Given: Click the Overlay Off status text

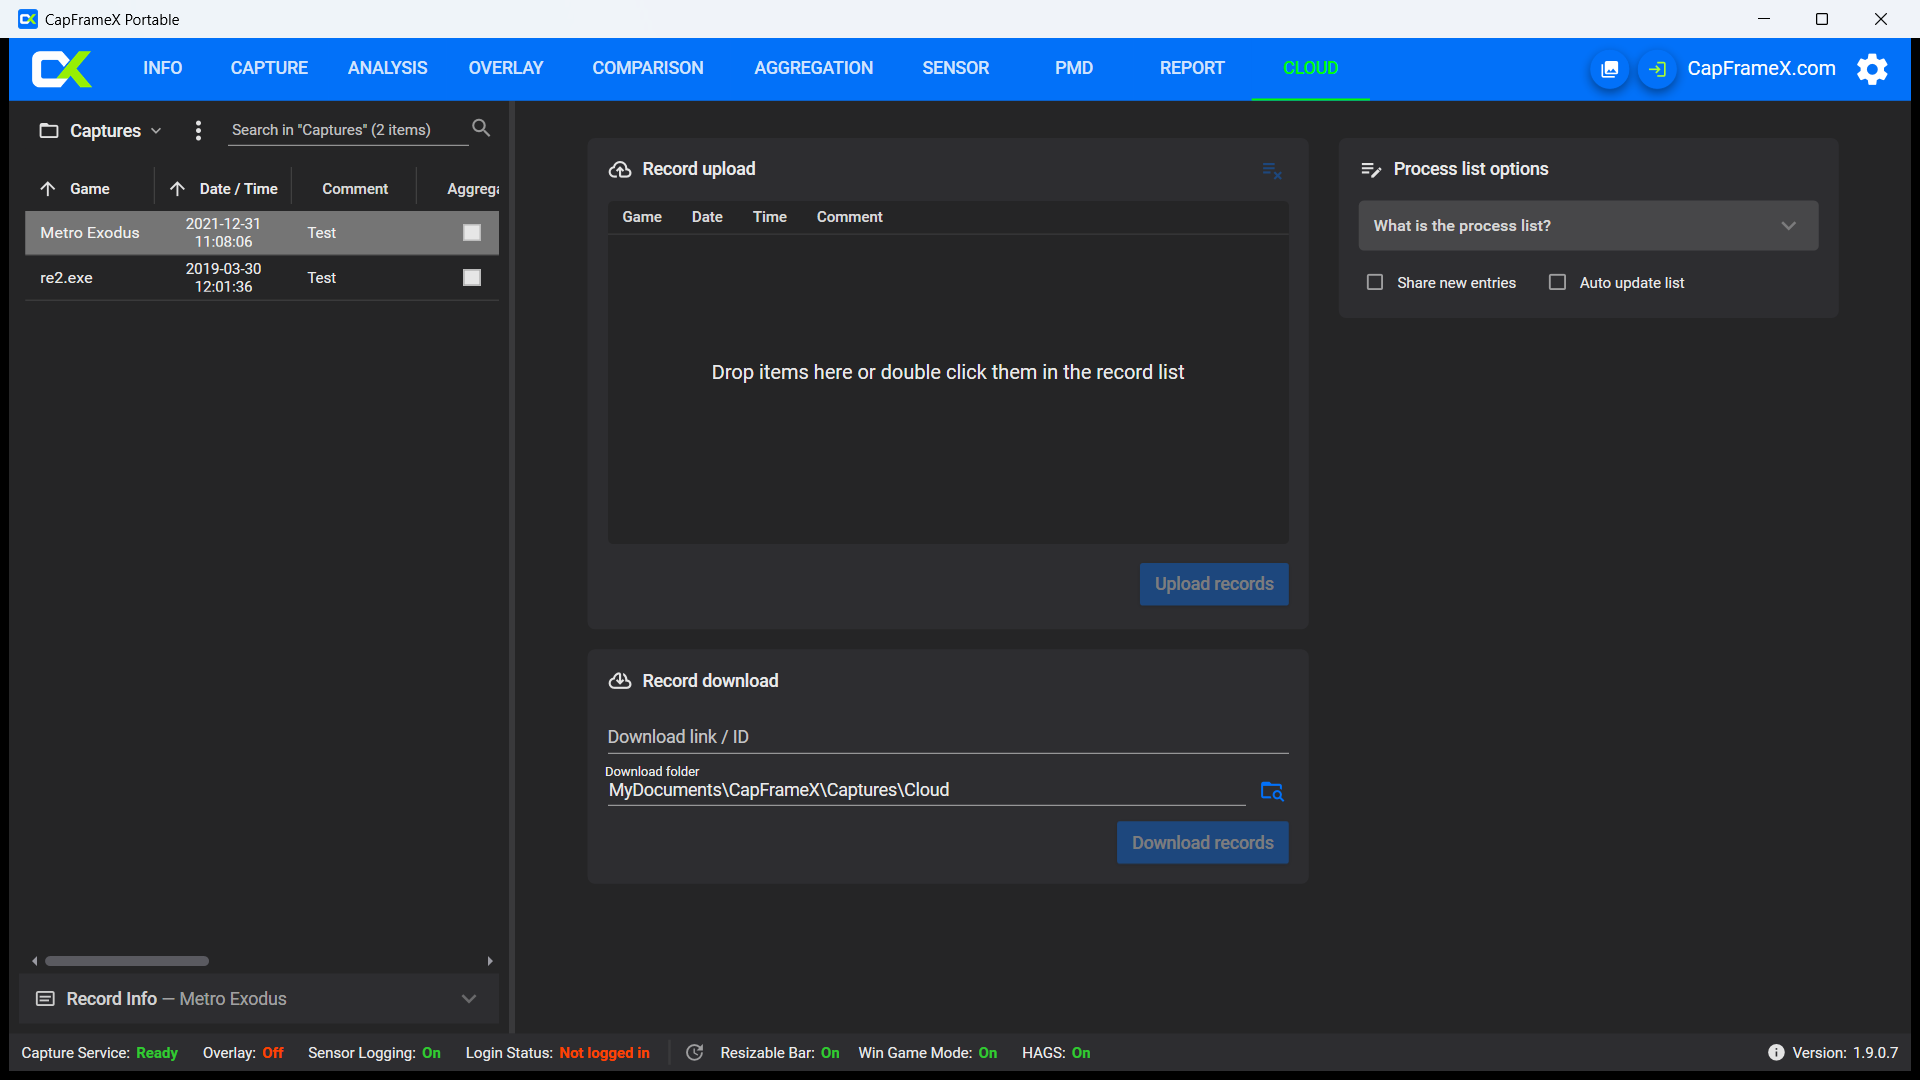Looking at the screenshot, I should pos(243,1053).
